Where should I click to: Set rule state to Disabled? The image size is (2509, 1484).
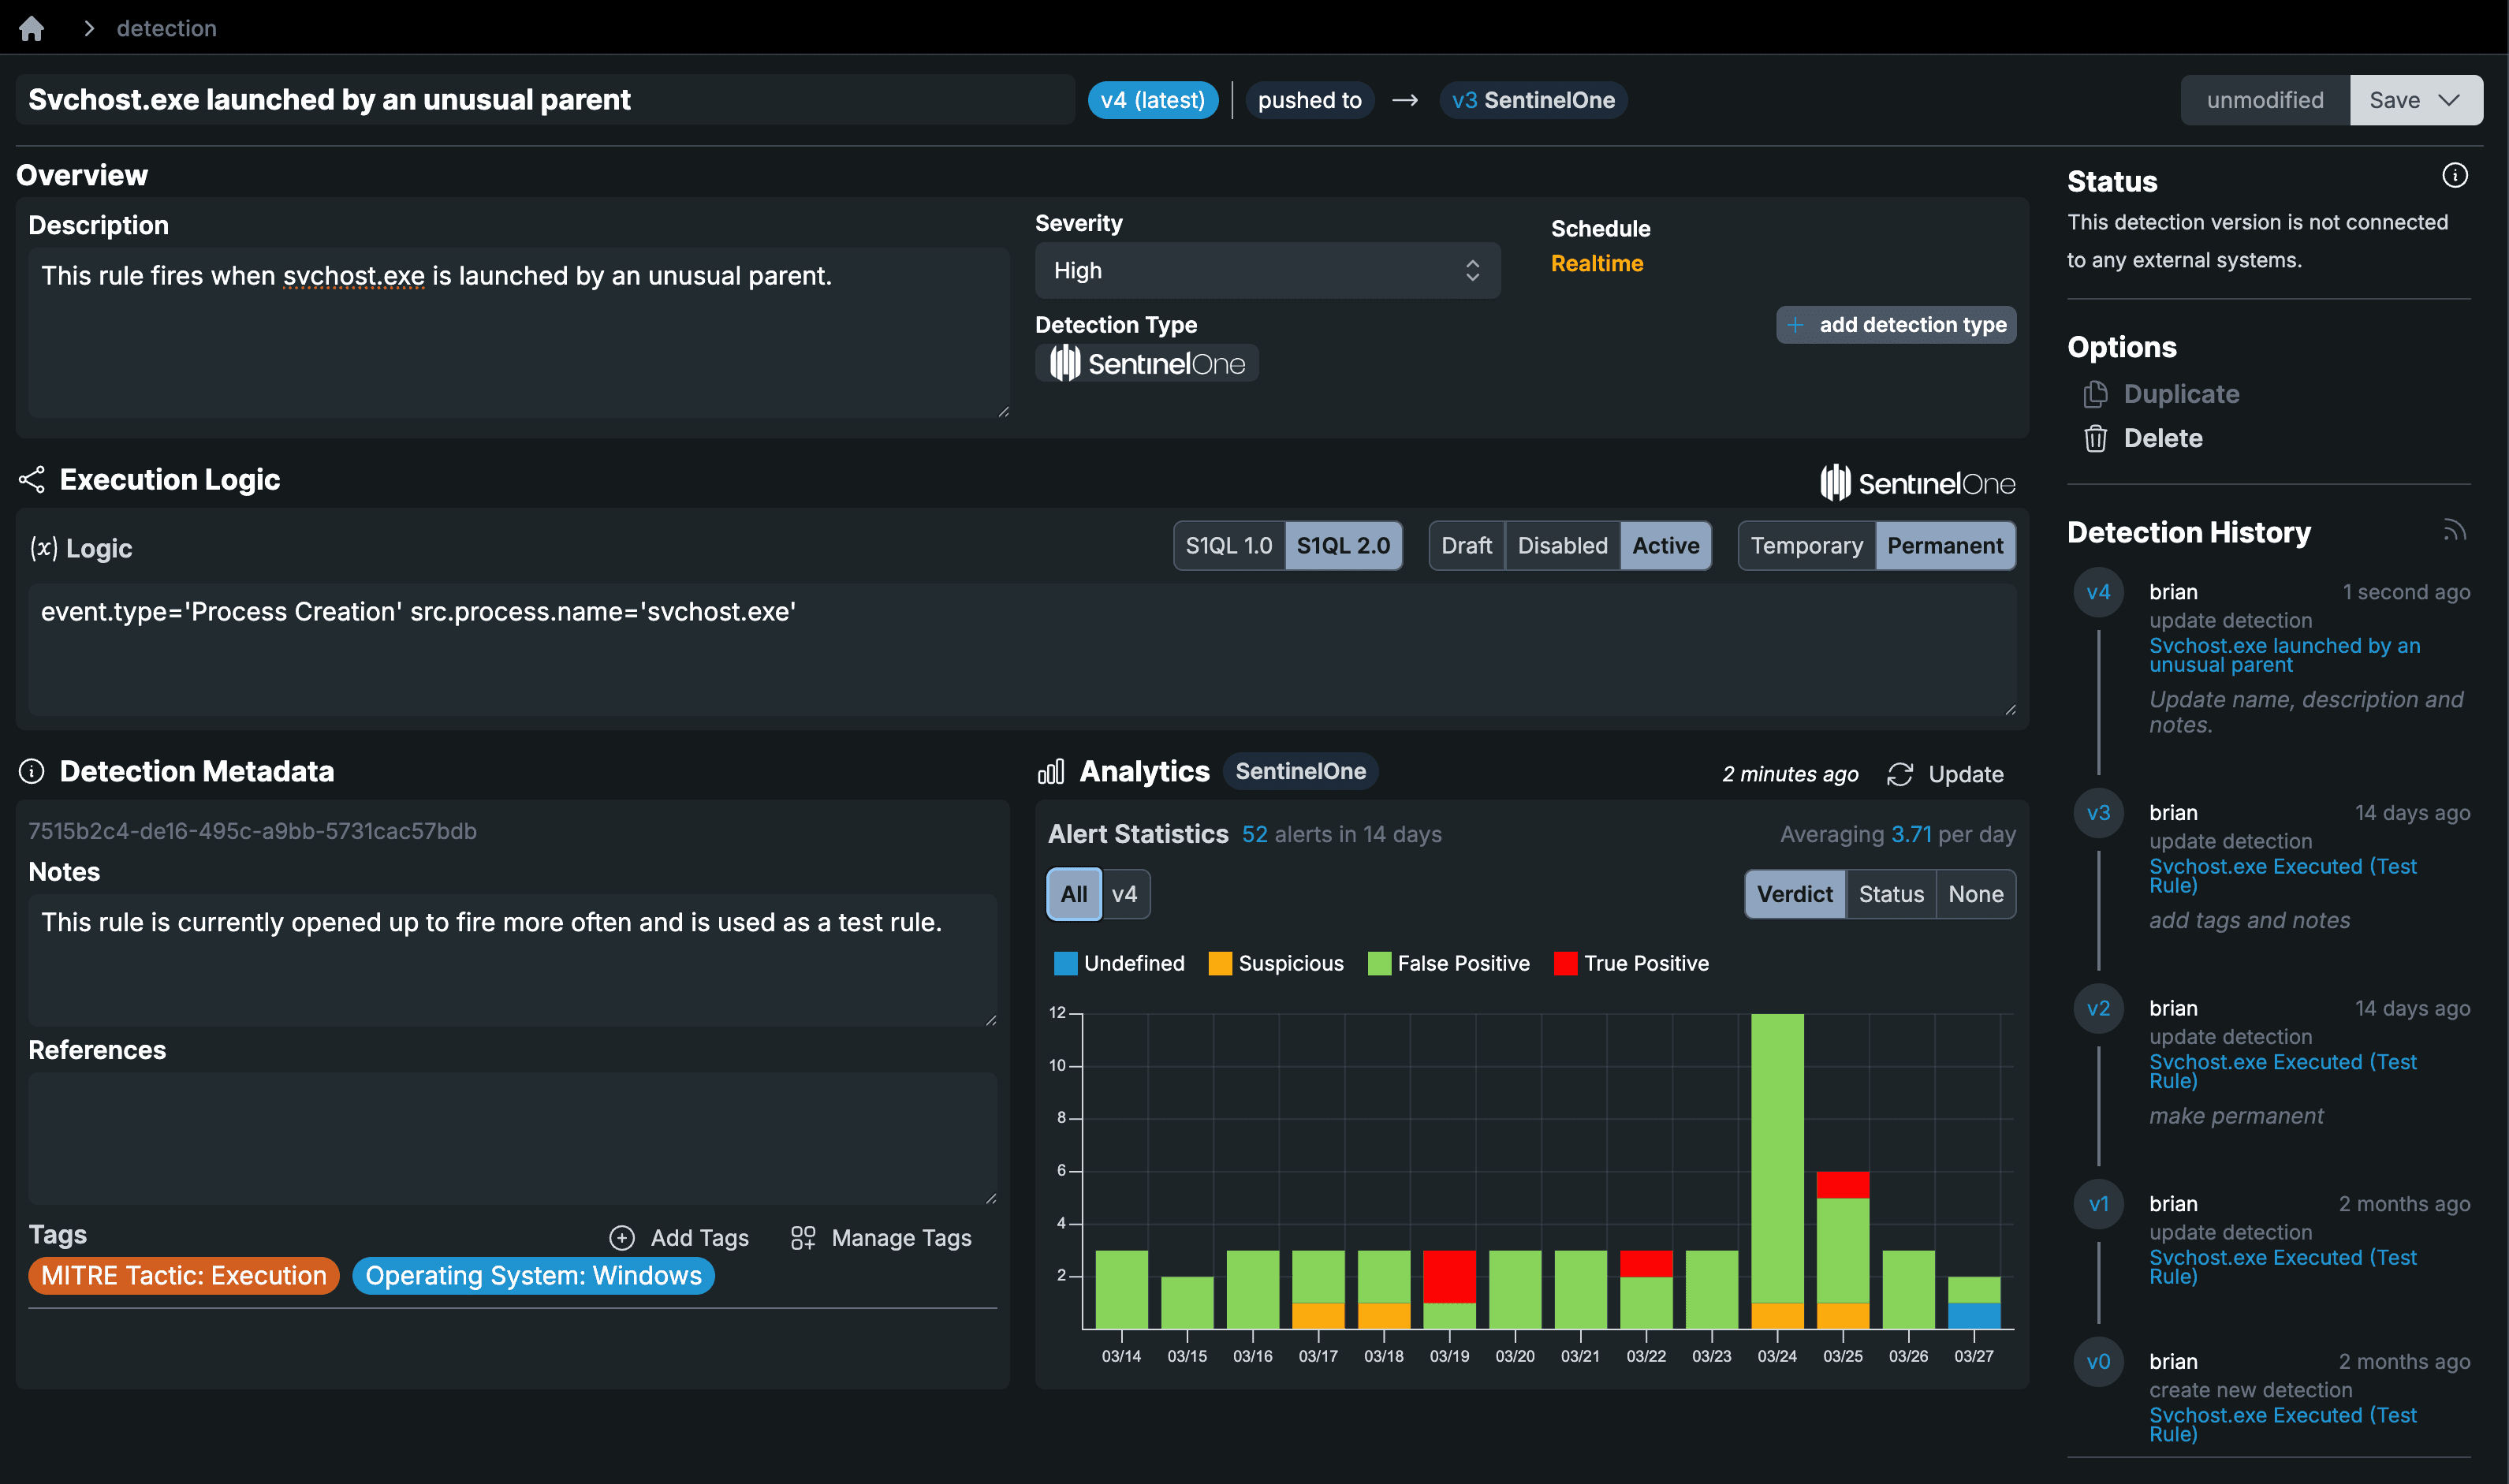tap(1562, 546)
